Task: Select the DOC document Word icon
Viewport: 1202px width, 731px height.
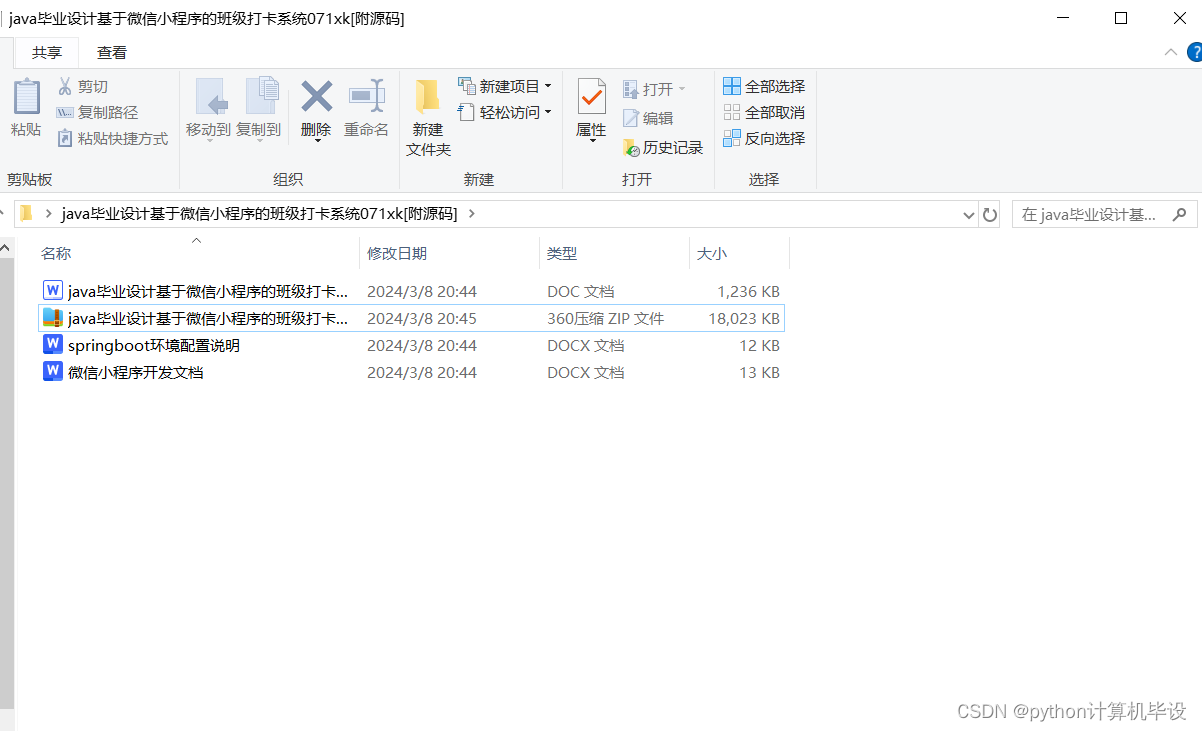Action: pos(53,291)
